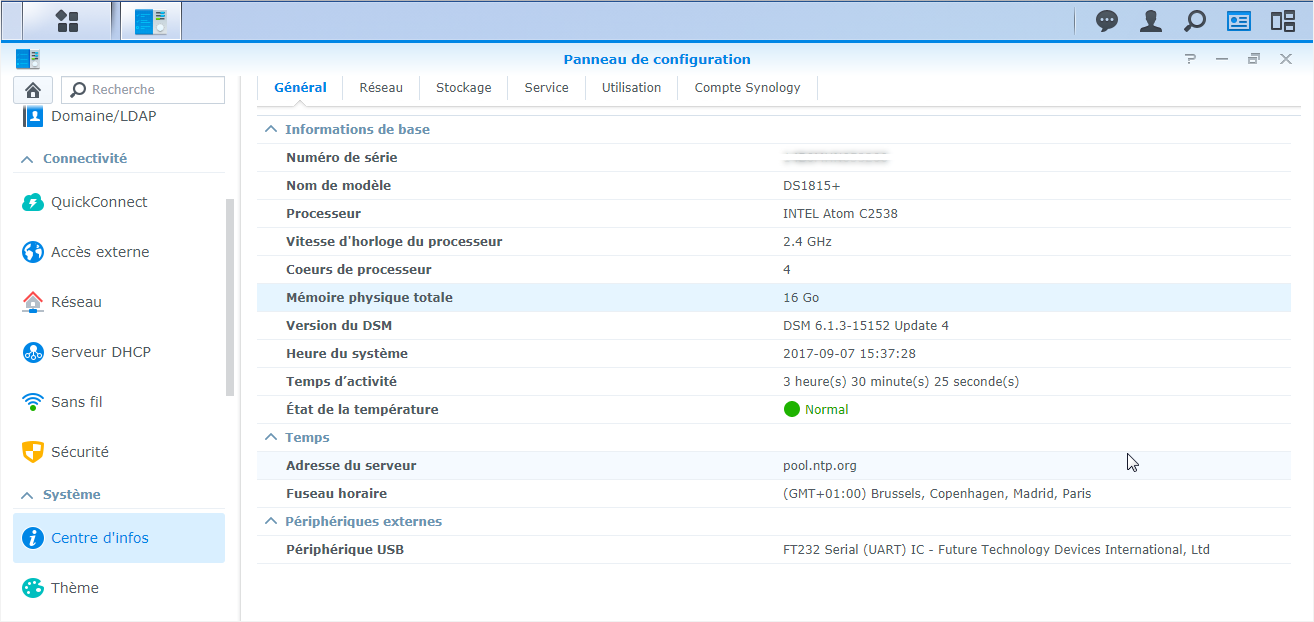1314x622 pixels.
Task: Open the DSM main menu grid icon
Action: (x=67, y=21)
